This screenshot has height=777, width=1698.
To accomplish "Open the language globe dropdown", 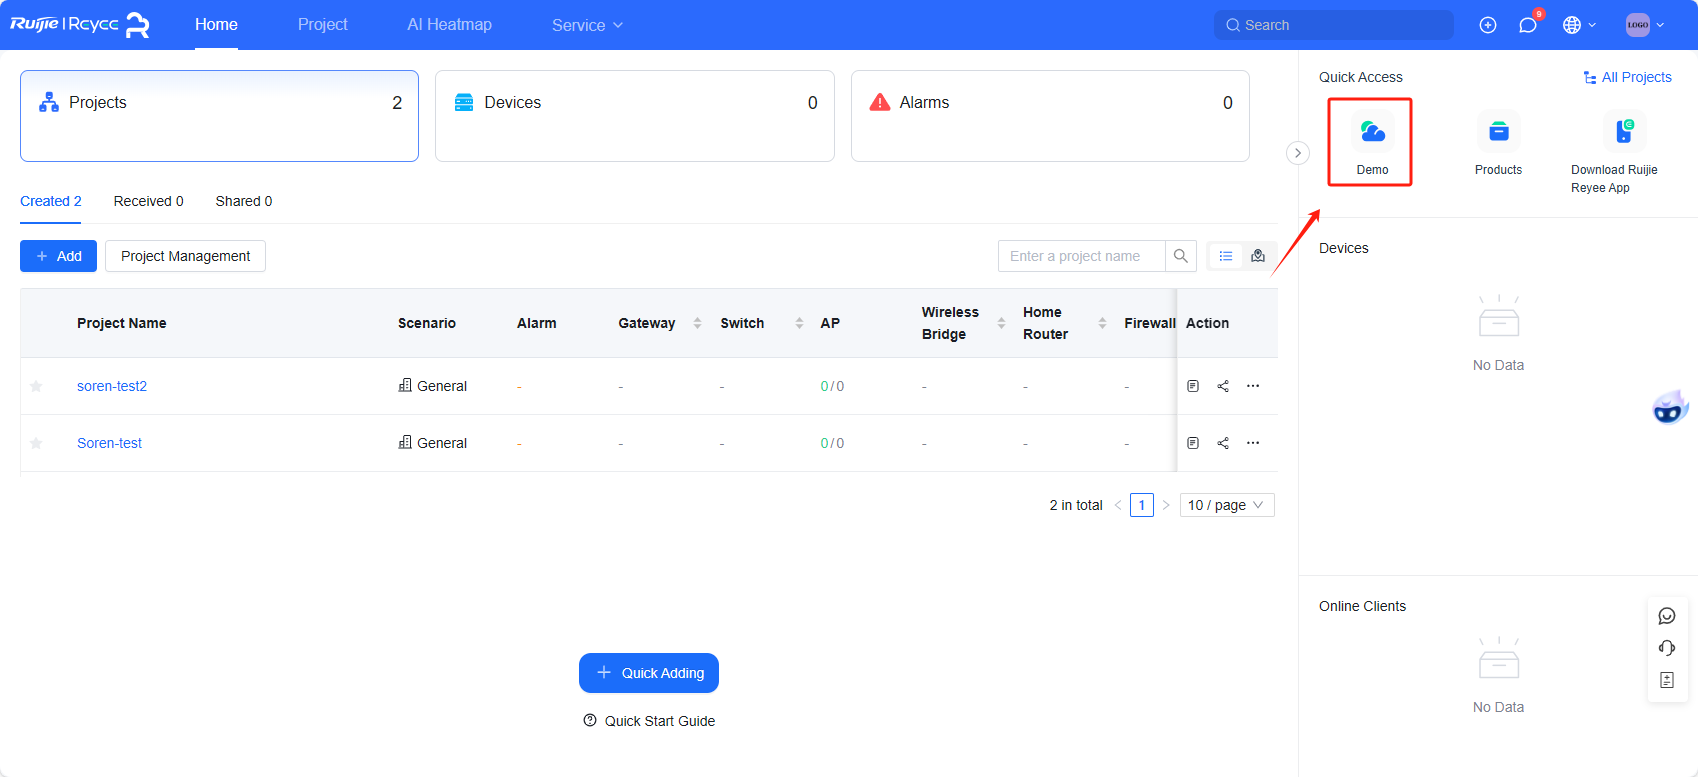I will pyautogui.click(x=1579, y=25).
